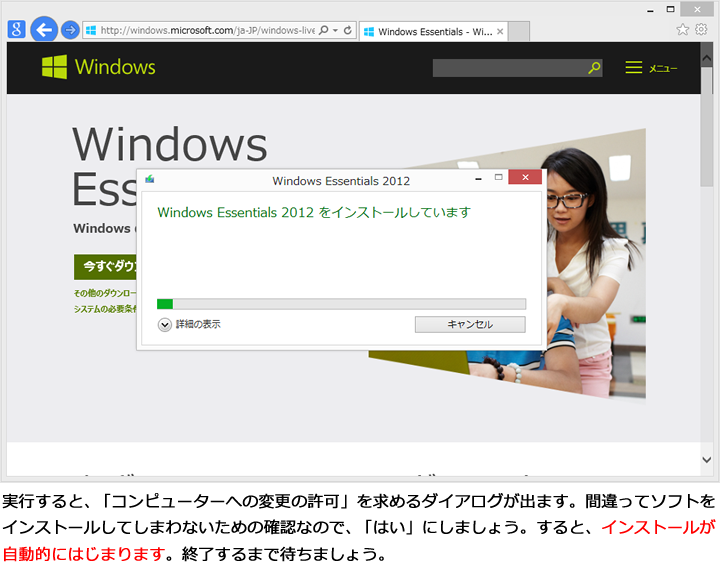Go forward with the browser forward arrow
Image resolution: width=720 pixels, height=562 pixels.
[x=70, y=30]
